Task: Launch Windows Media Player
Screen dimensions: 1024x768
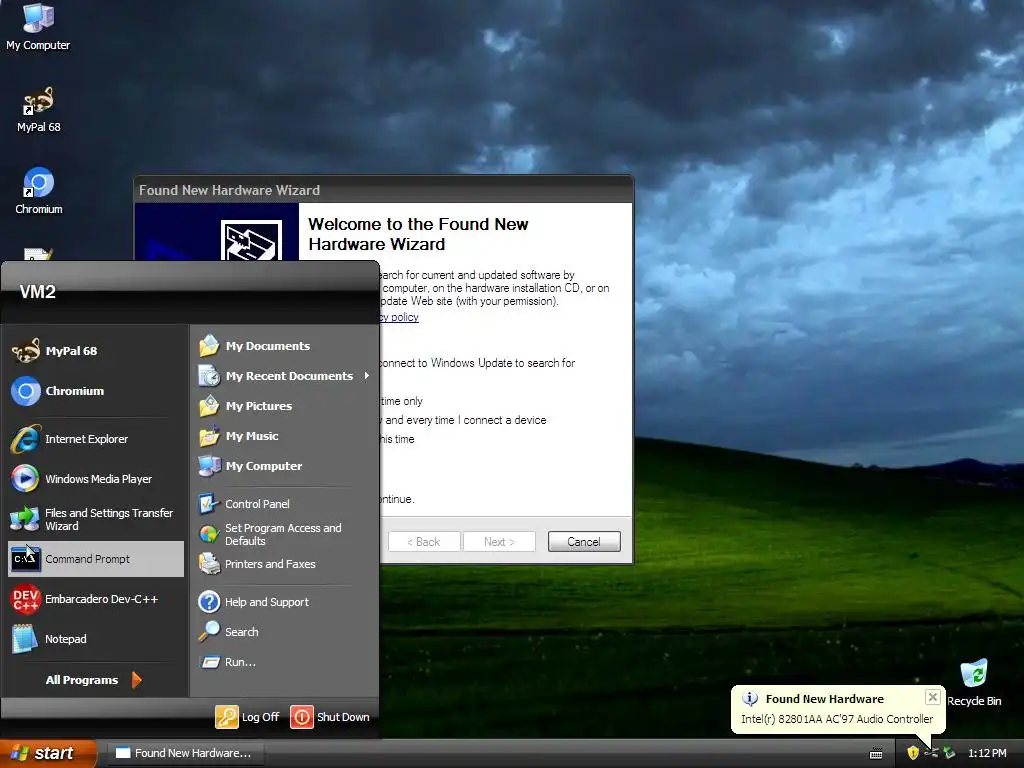Action: [x=95, y=479]
